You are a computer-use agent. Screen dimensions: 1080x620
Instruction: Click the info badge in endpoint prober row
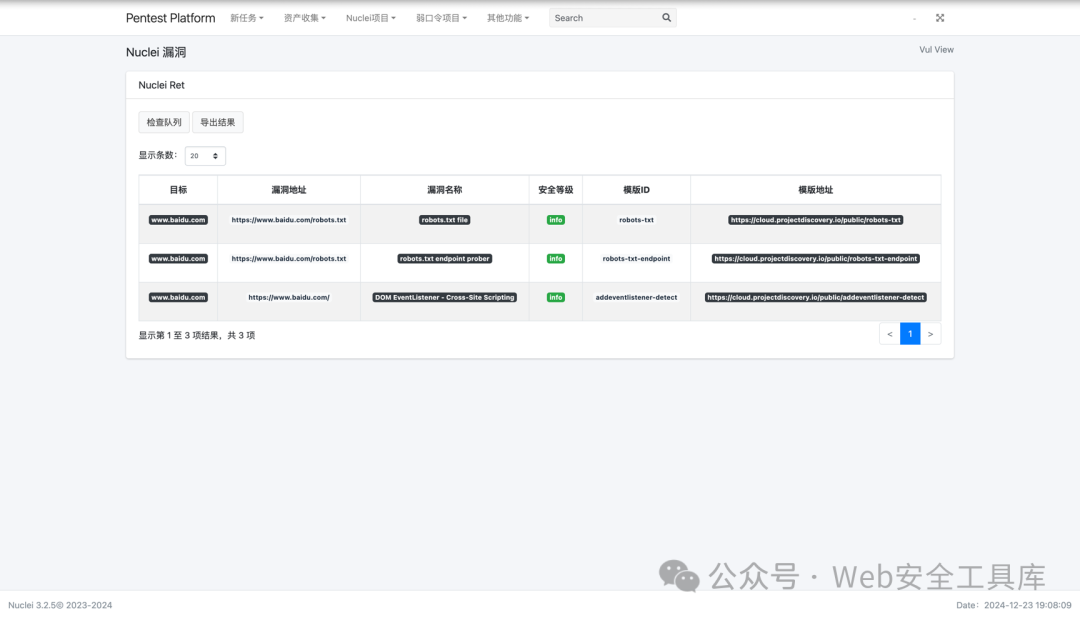(x=556, y=258)
